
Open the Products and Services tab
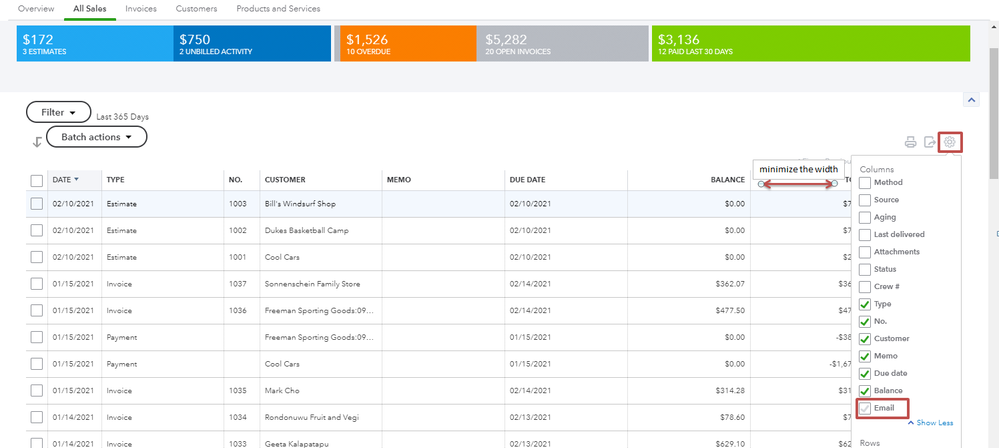click(x=278, y=9)
